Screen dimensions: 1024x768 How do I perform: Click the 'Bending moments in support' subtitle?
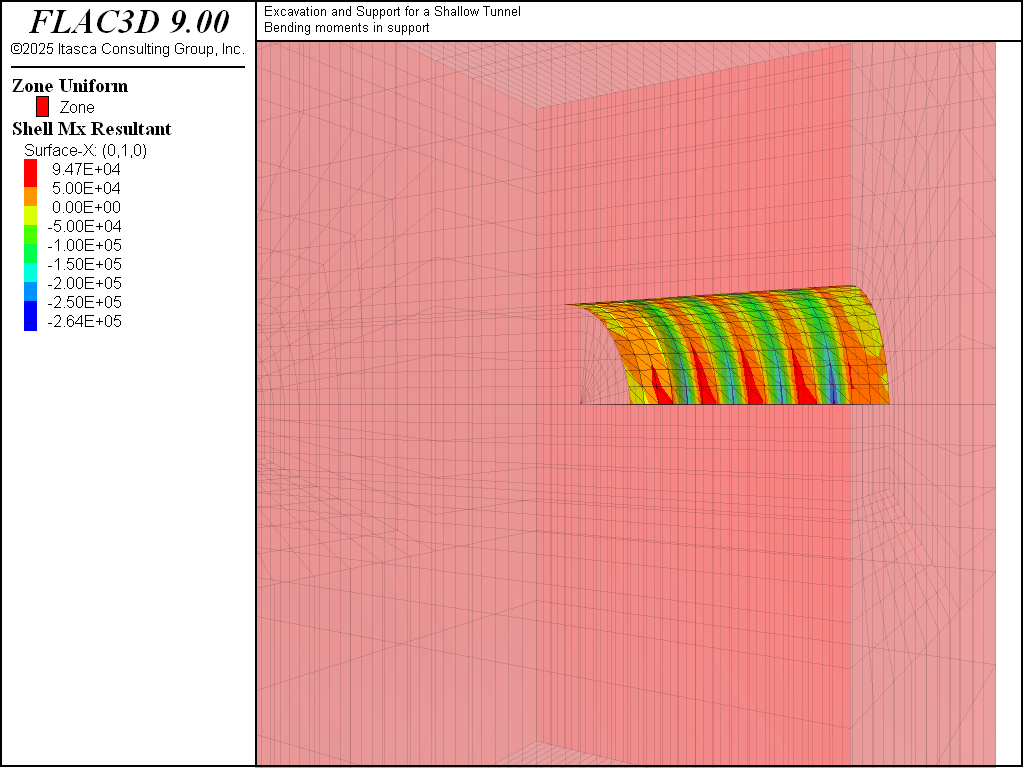pyautogui.click(x=347, y=28)
